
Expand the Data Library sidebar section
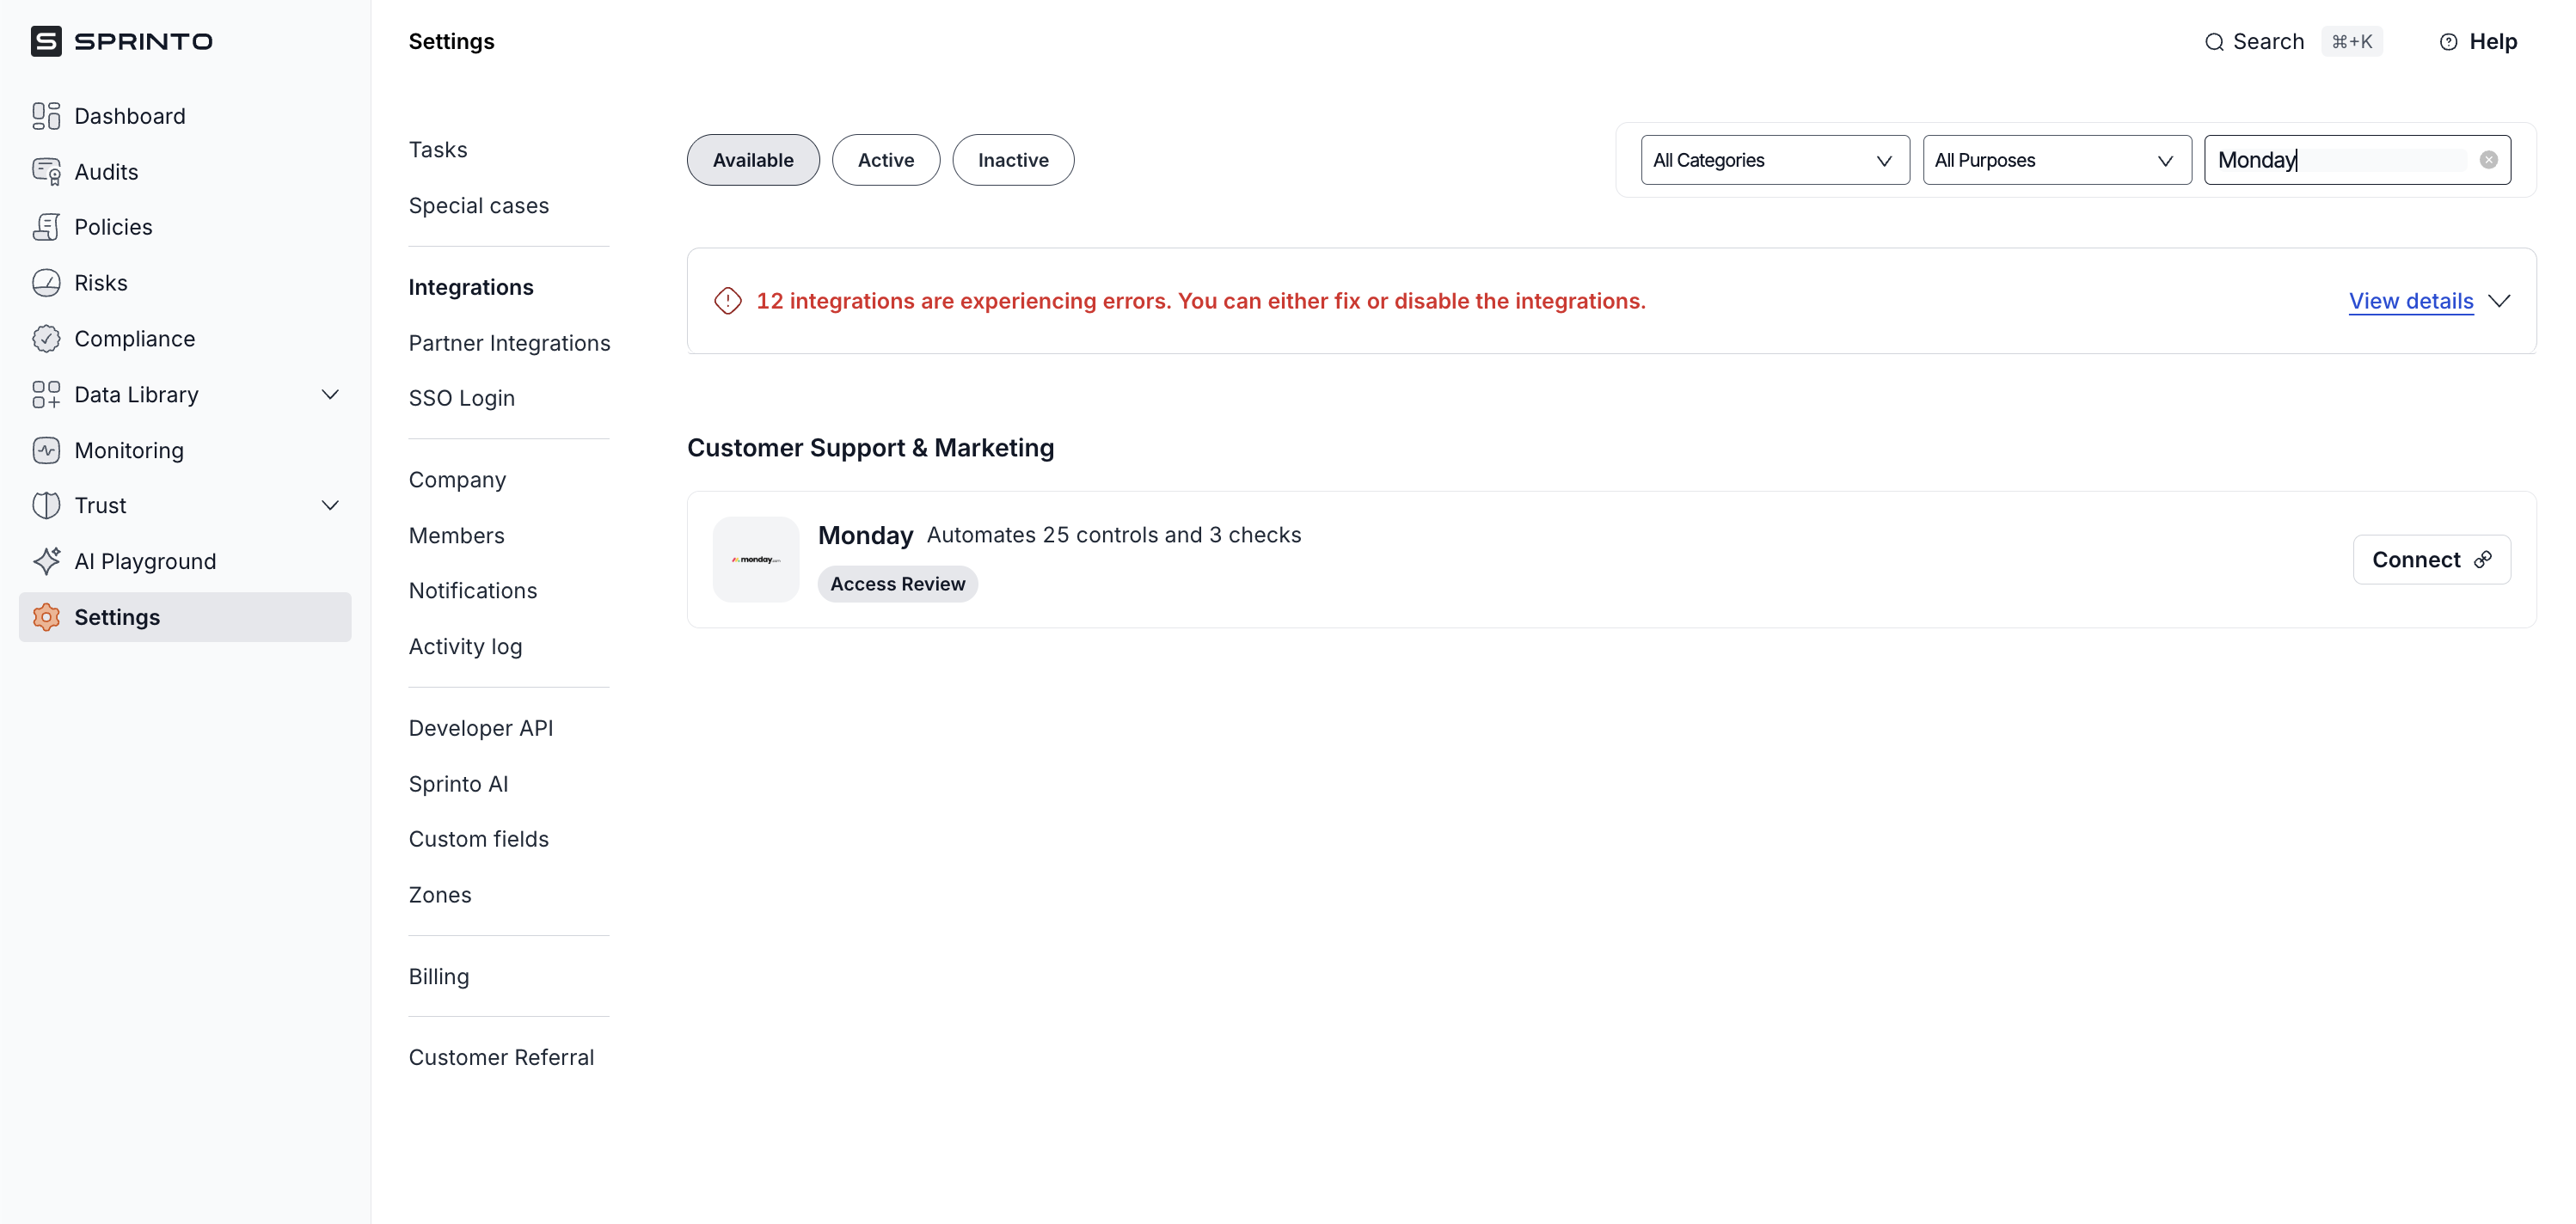point(329,394)
